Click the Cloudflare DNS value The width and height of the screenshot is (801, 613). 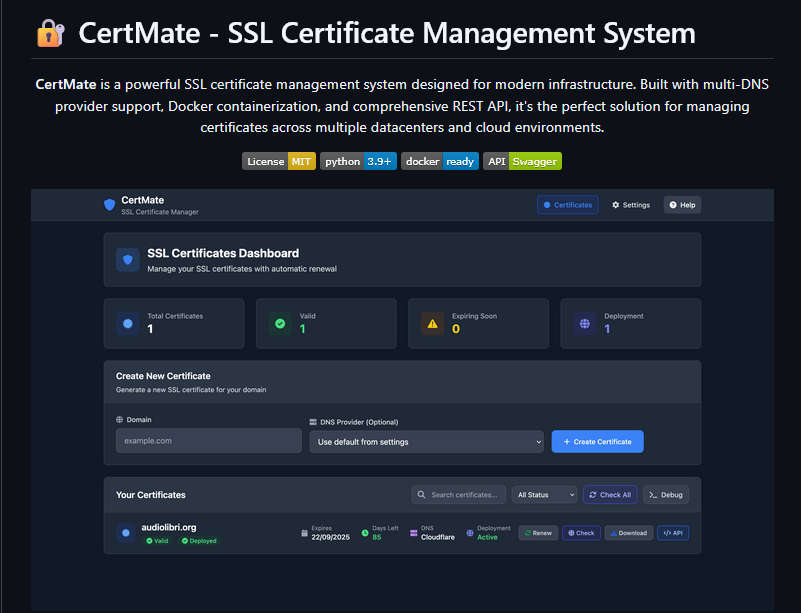point(438,537)
